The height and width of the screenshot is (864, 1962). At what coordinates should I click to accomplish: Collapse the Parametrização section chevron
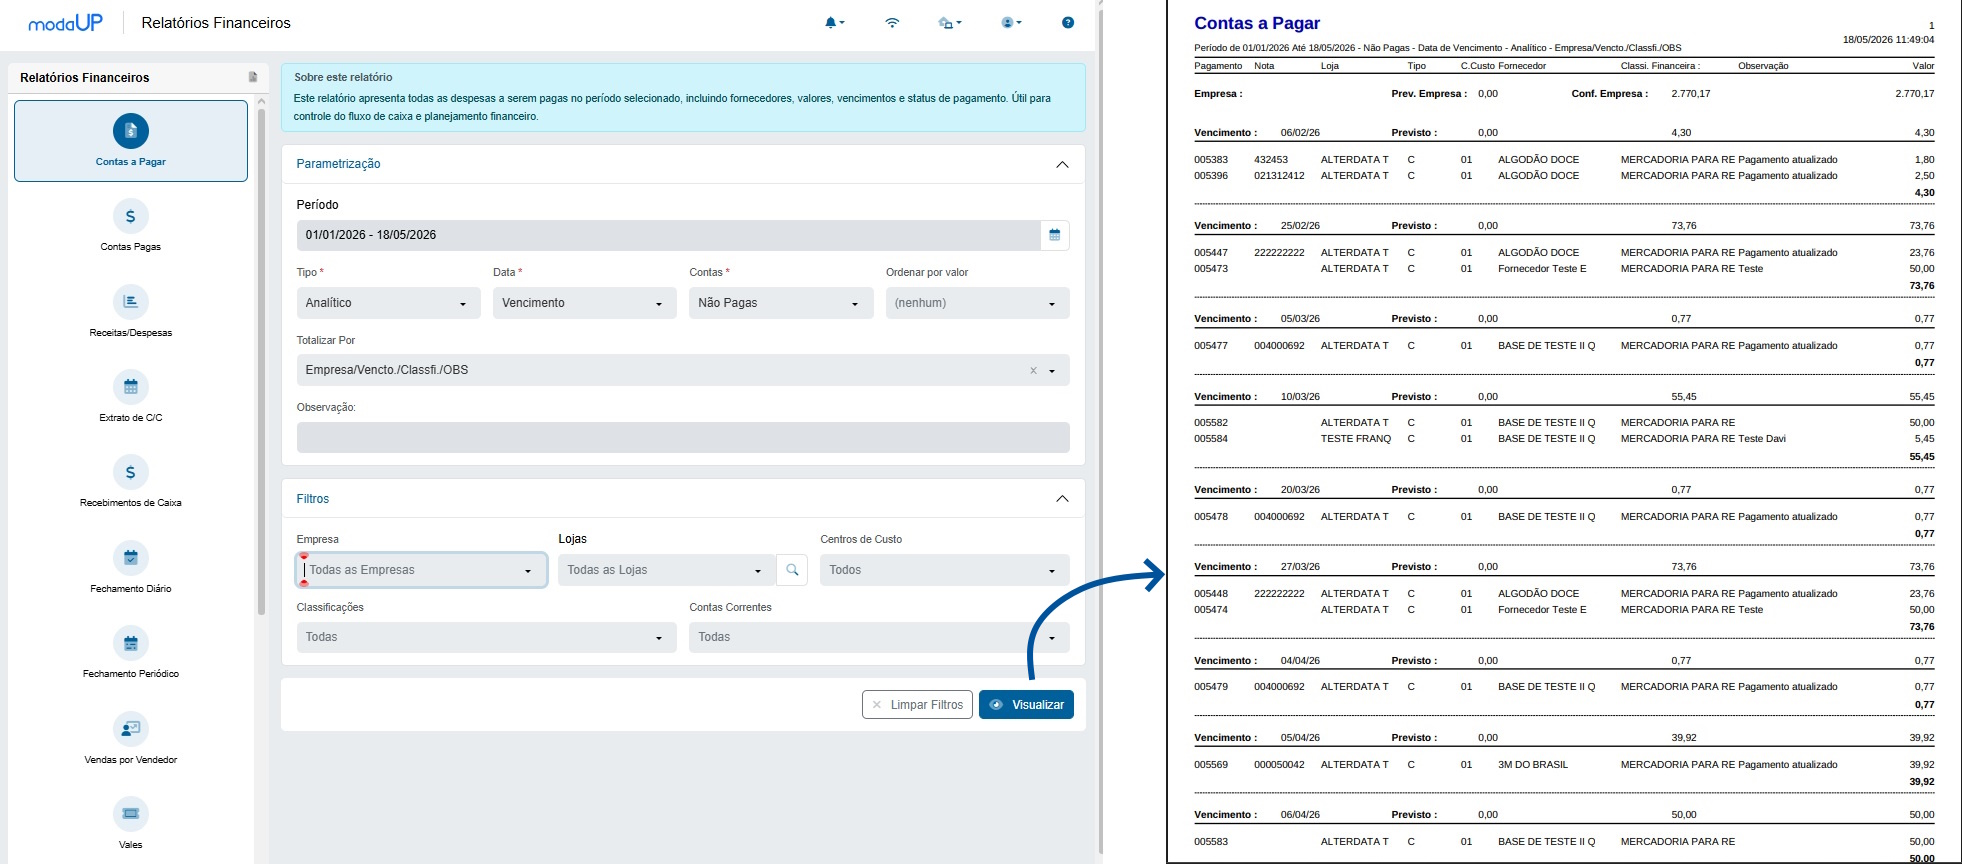(1062, 164)
